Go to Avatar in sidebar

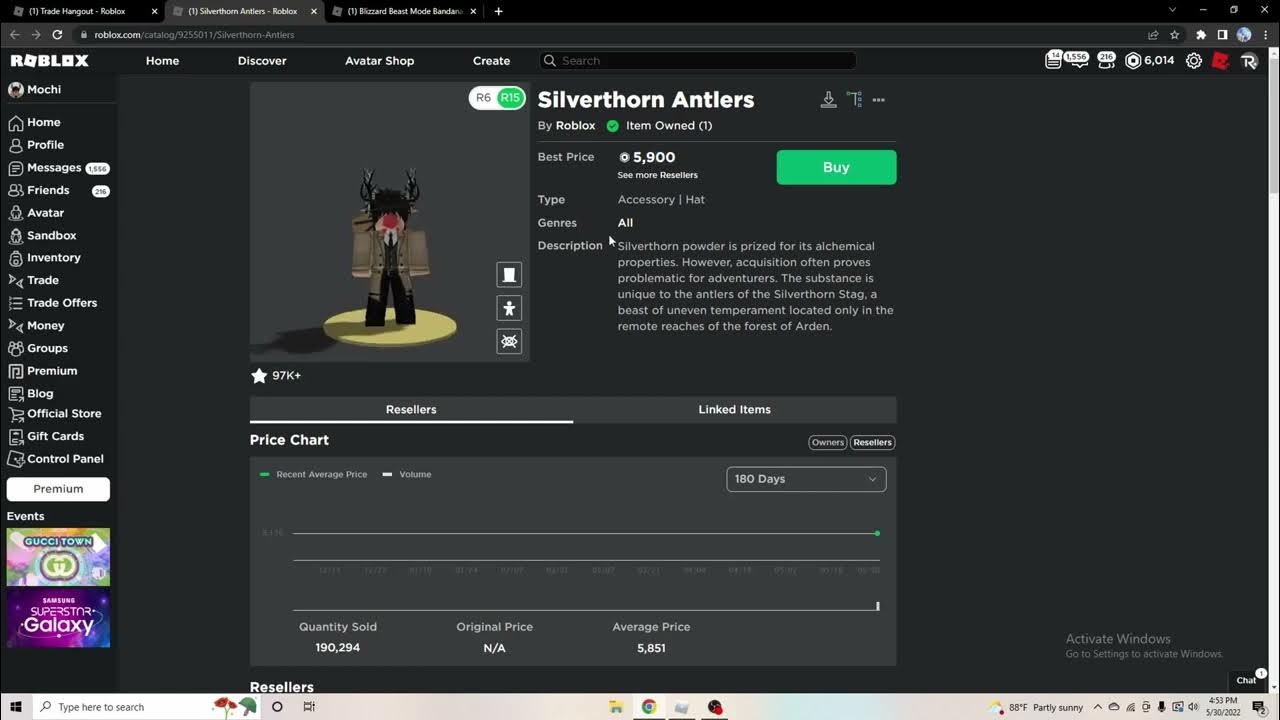[36, 213]
